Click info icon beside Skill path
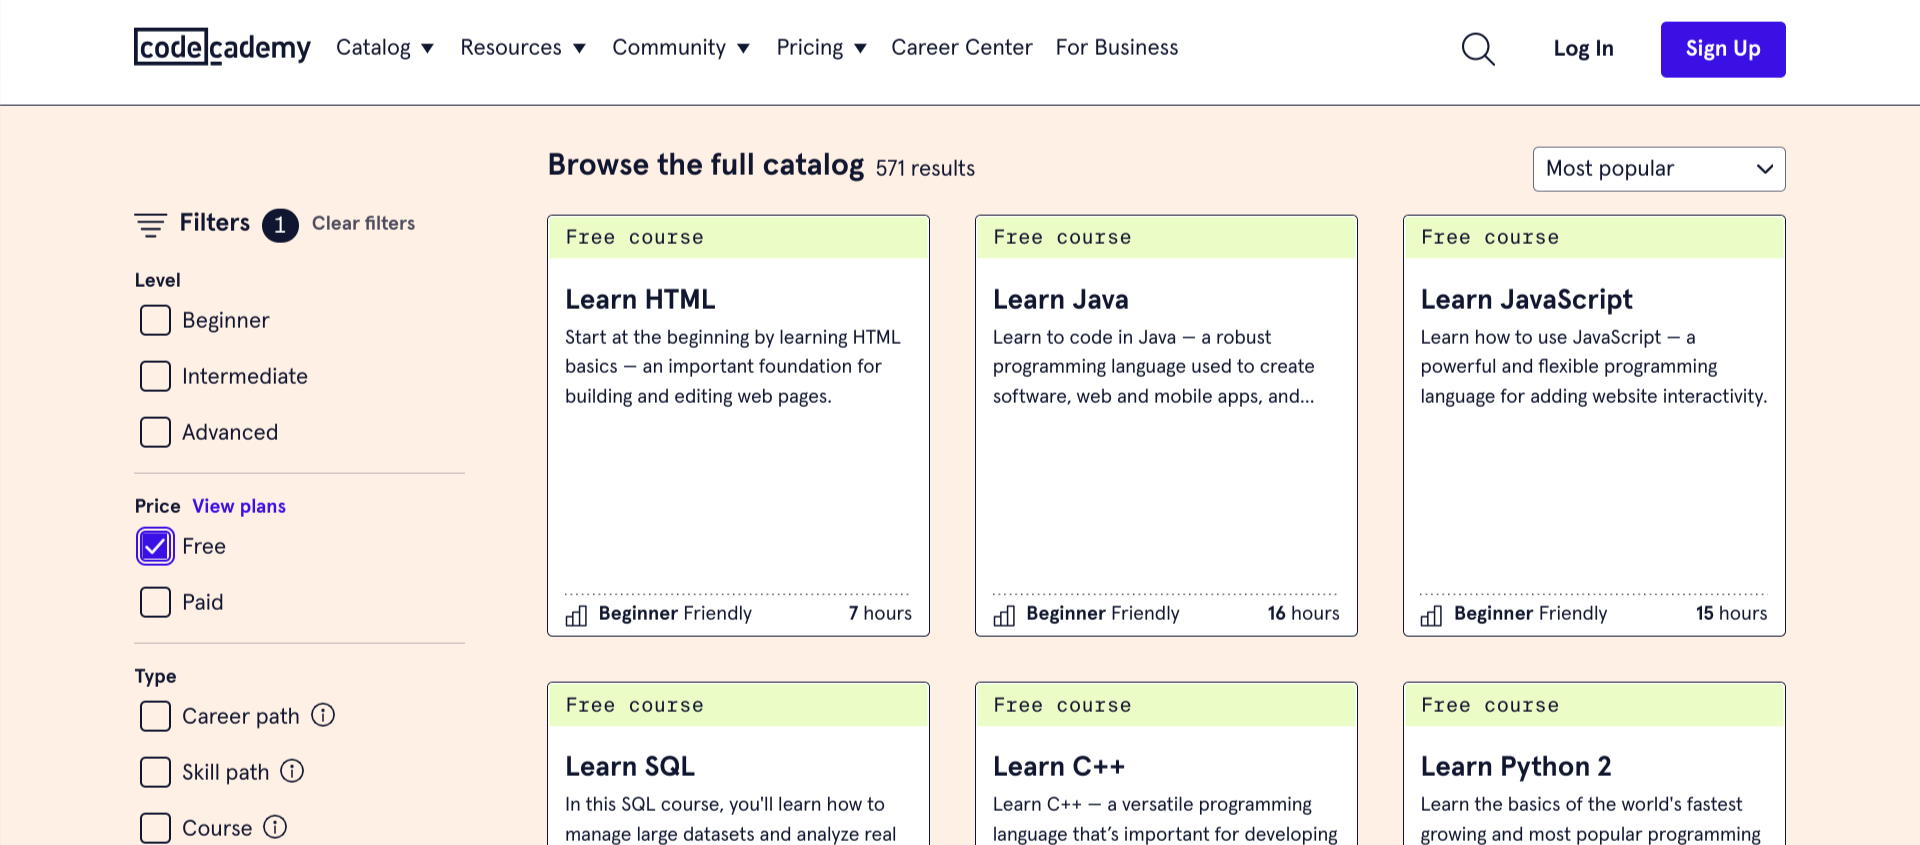 pos(292,771)
